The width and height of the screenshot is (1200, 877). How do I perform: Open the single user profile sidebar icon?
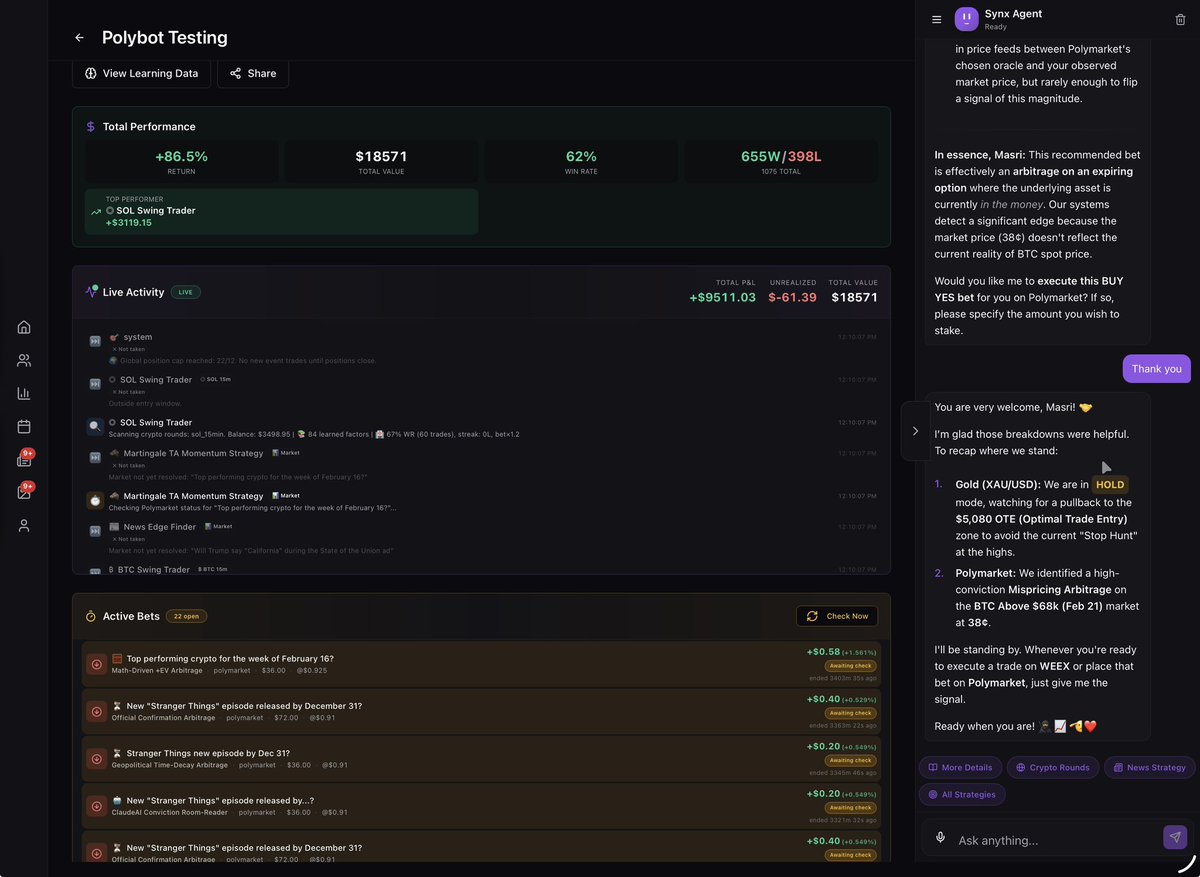coord(24,525)
